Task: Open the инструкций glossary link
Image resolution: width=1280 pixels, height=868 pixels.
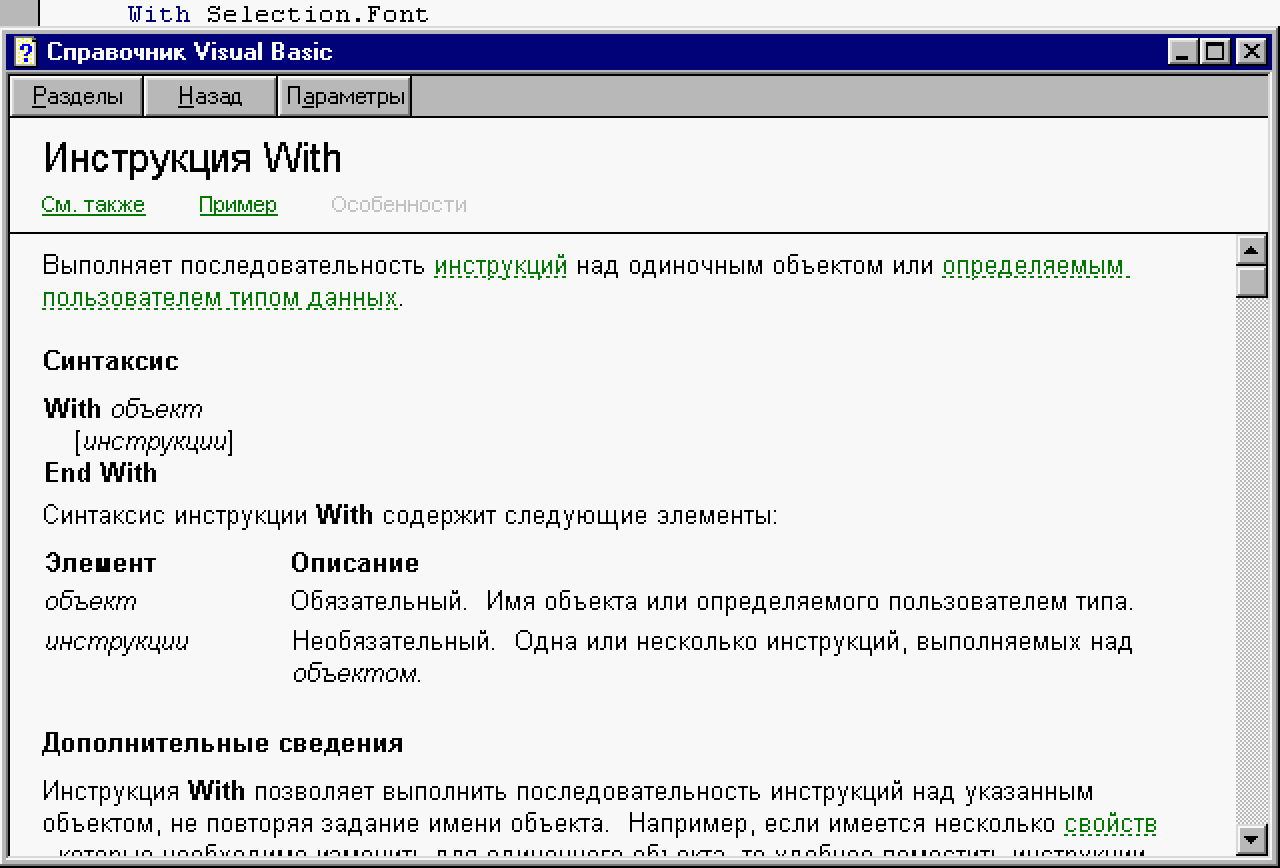Action: [x=501, y=267]
